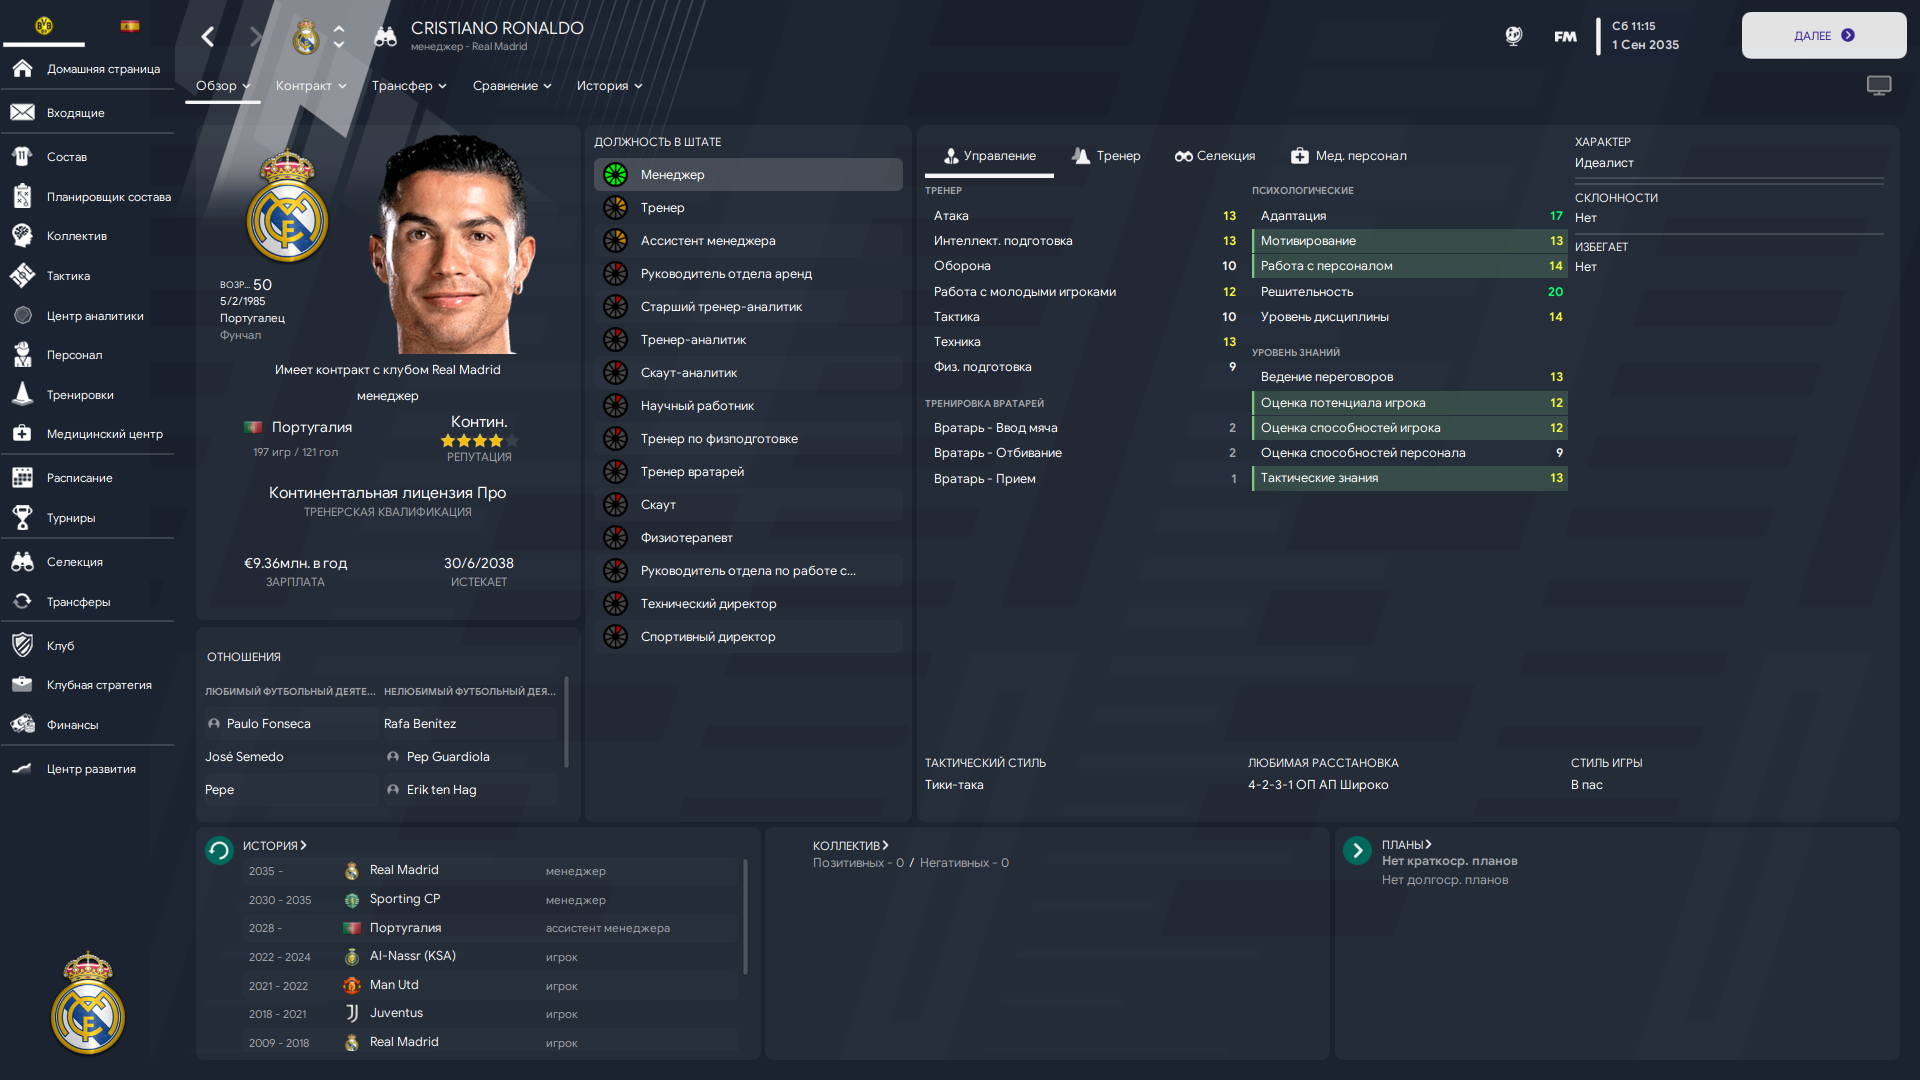Click the world globe icon in header

click(x=1514, y=36)
